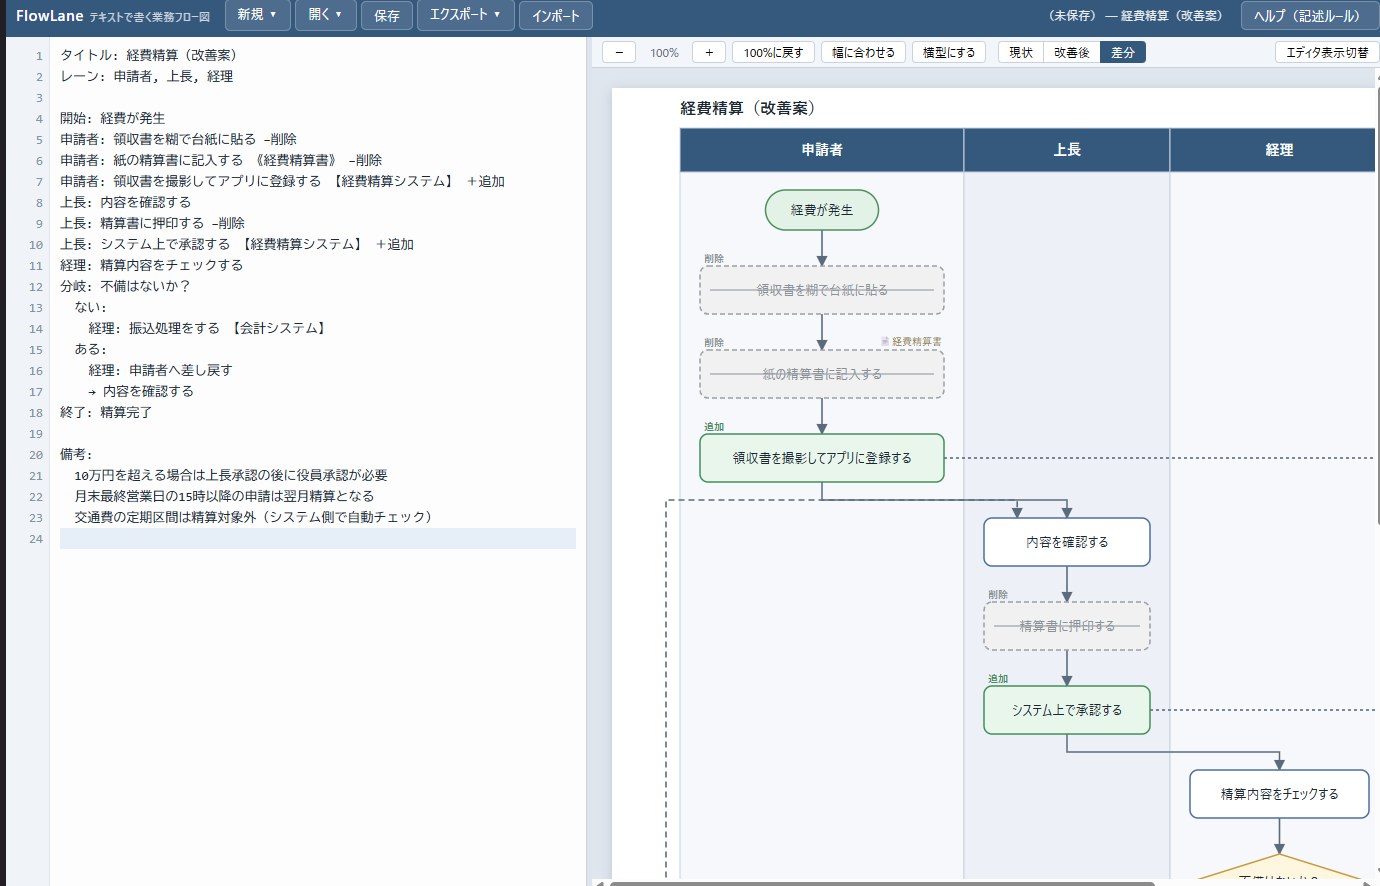The image size is (1380, 886).
Task: Zoom in with the plus button
Action: [709, 52]
